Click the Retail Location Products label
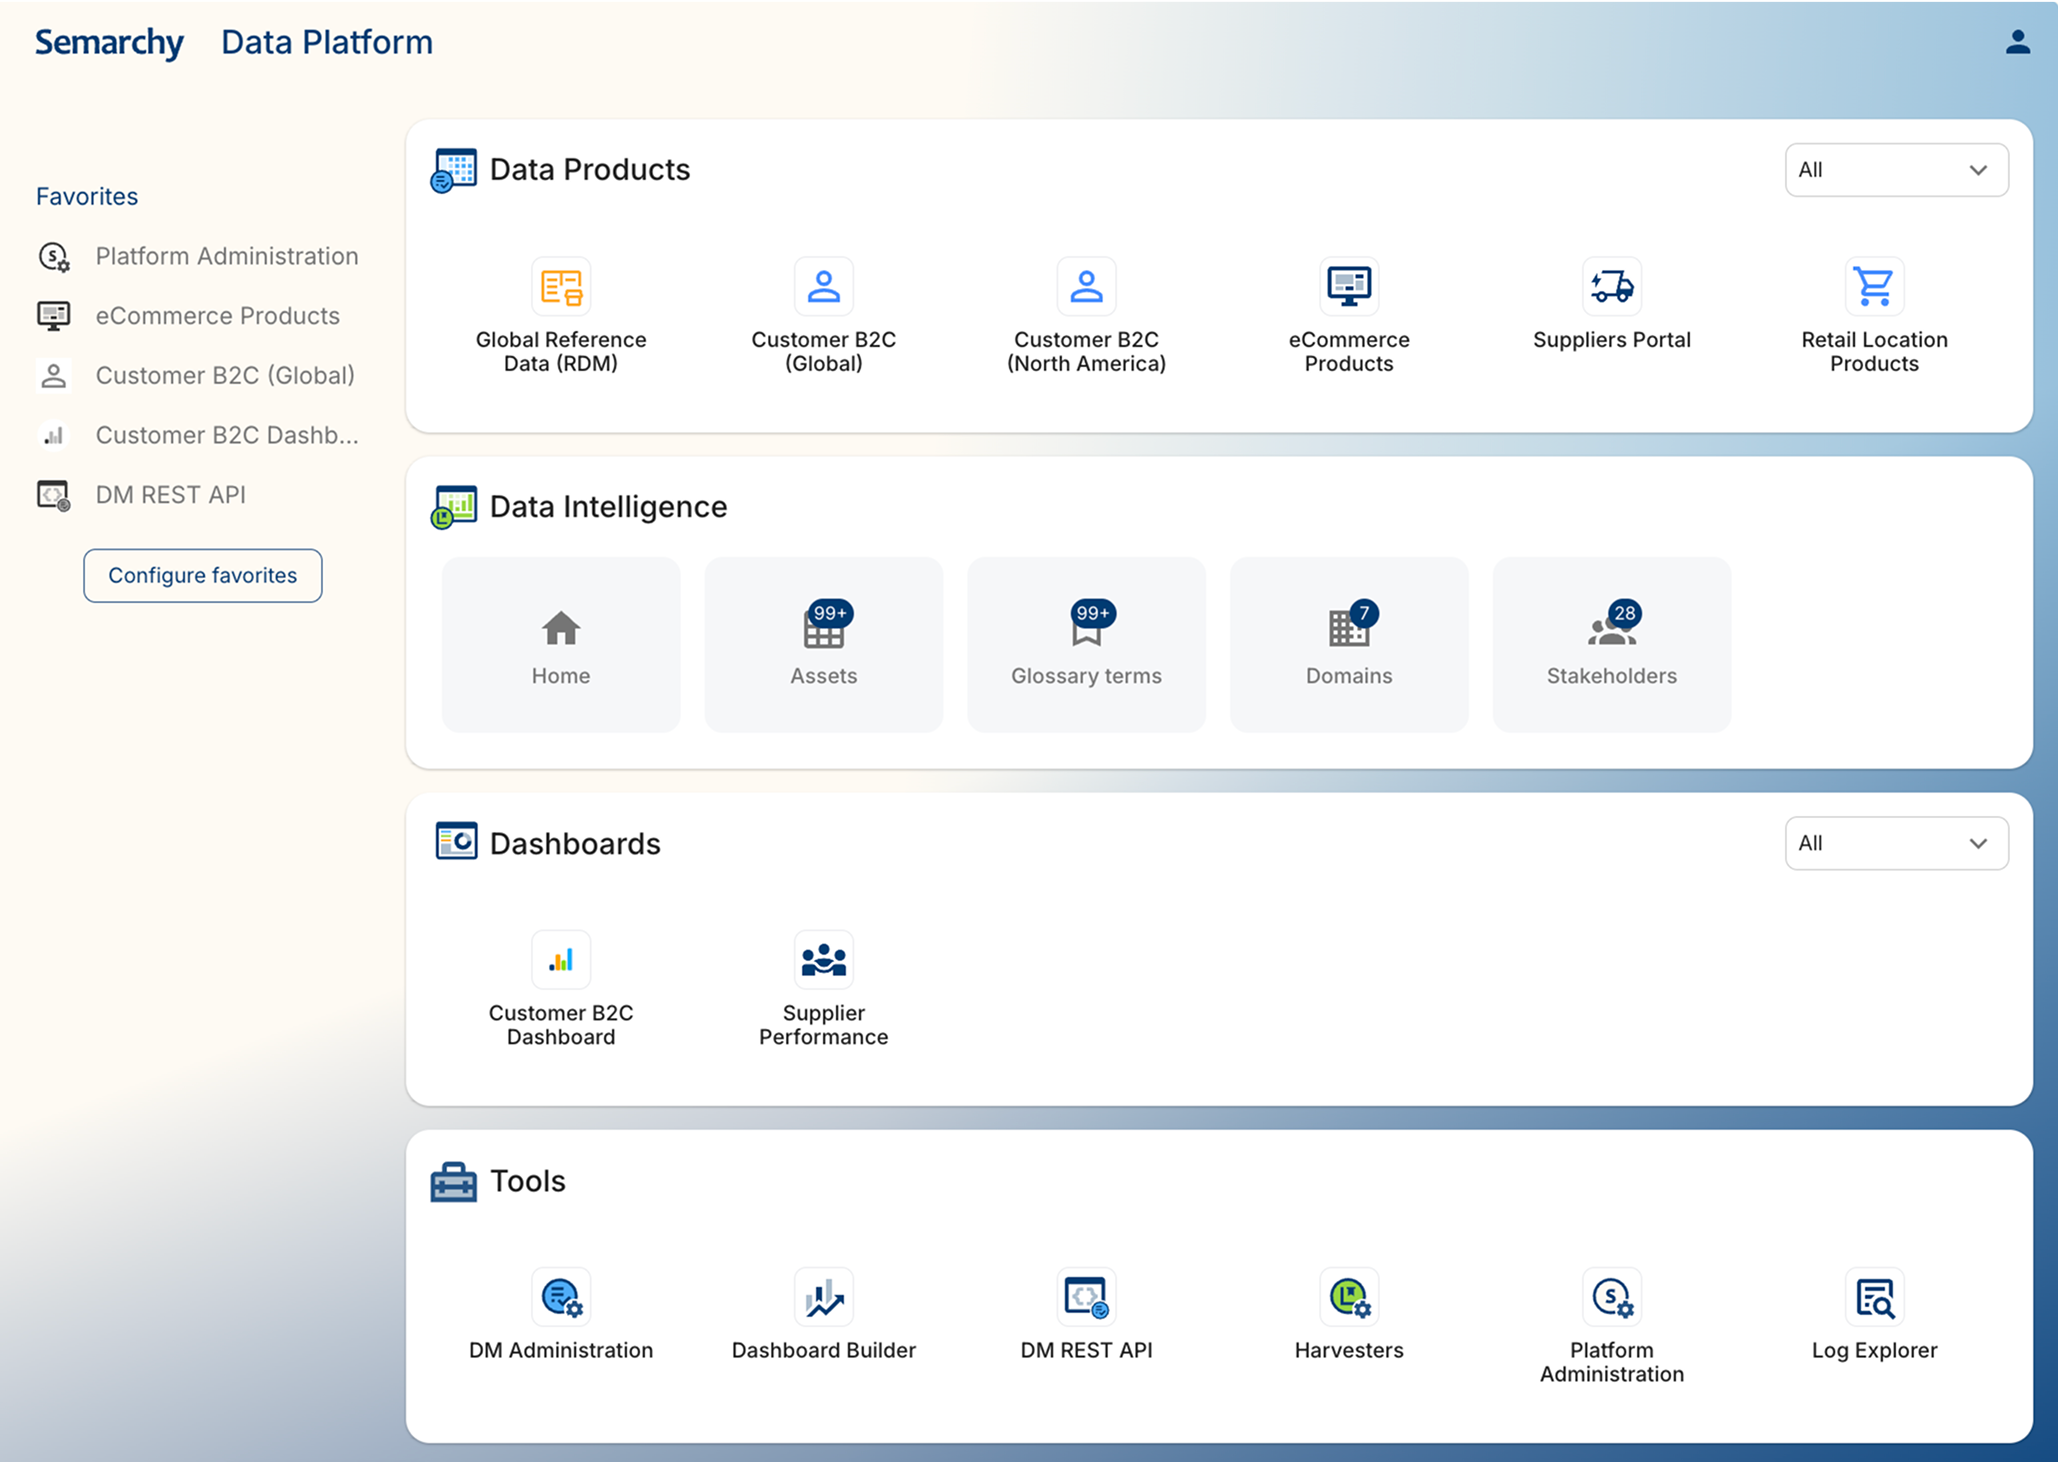This screenshot has height=1462, width=2058. tap(1875, 352)
